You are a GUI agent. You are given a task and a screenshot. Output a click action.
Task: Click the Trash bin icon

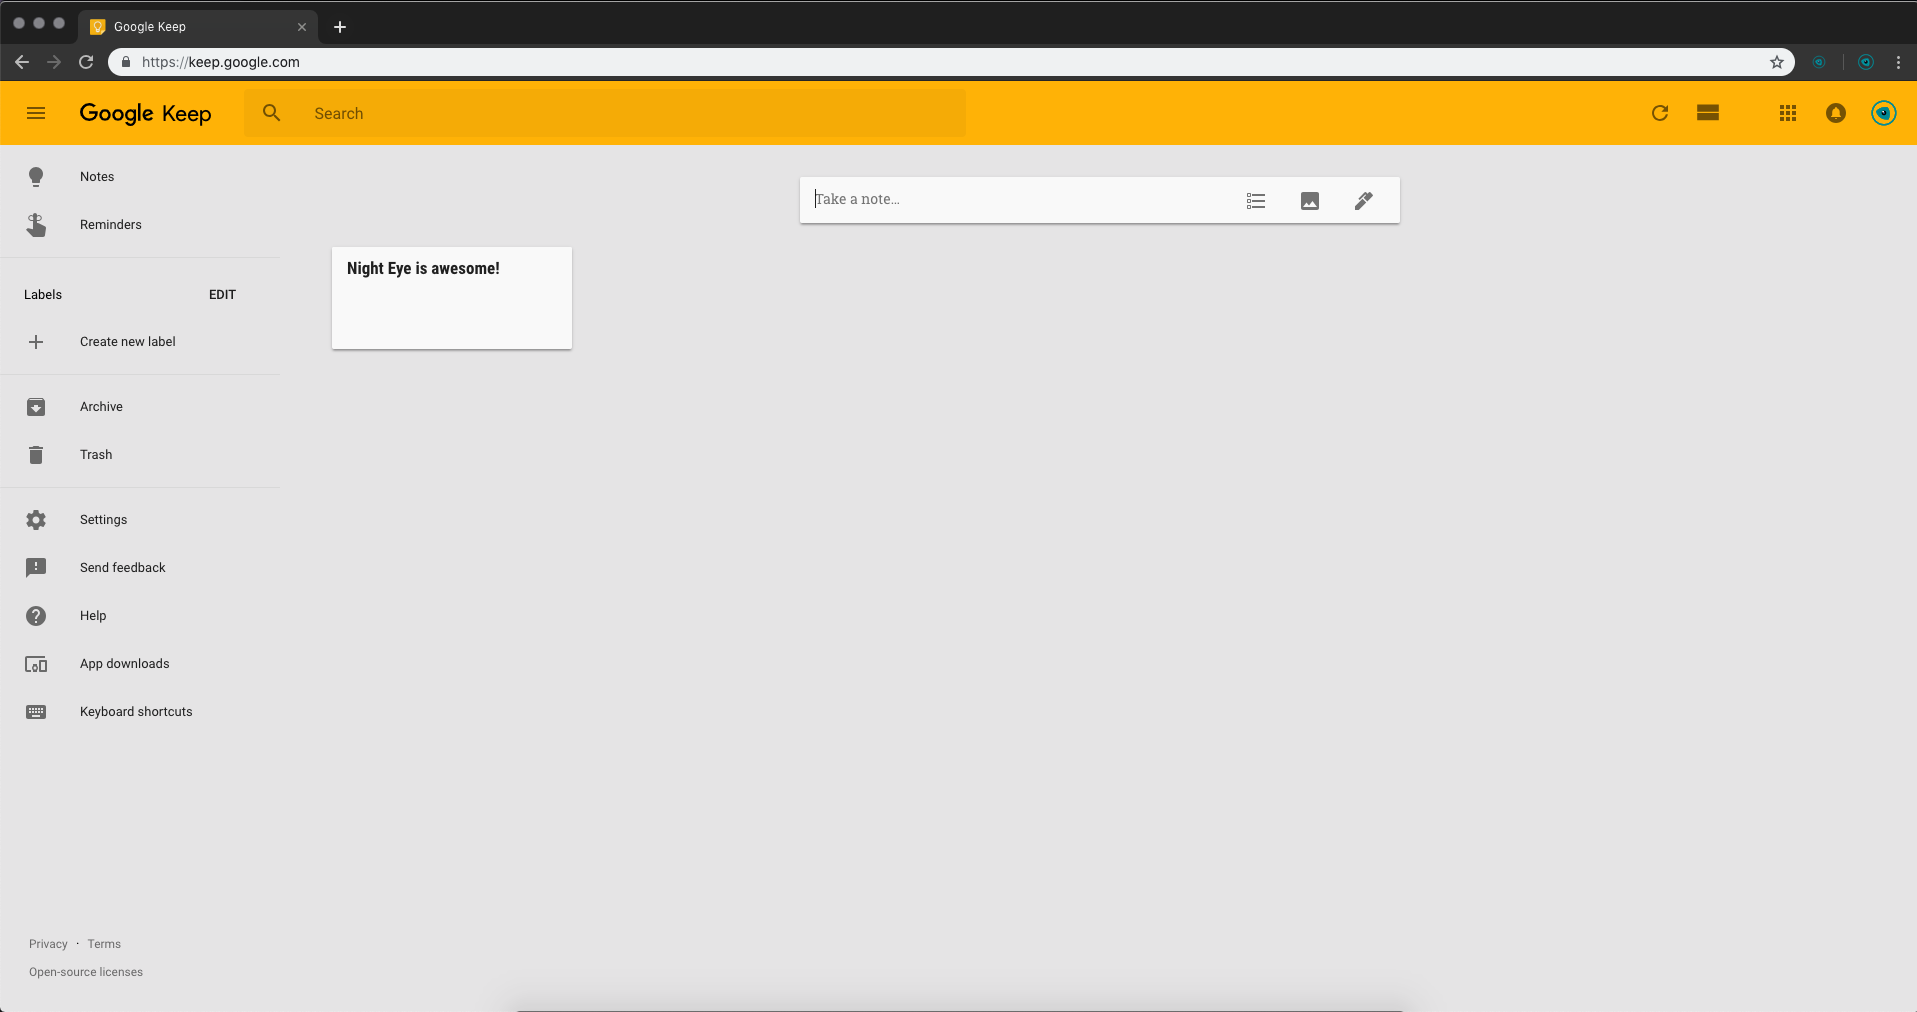pyautogui.click(x=36, y=455)
